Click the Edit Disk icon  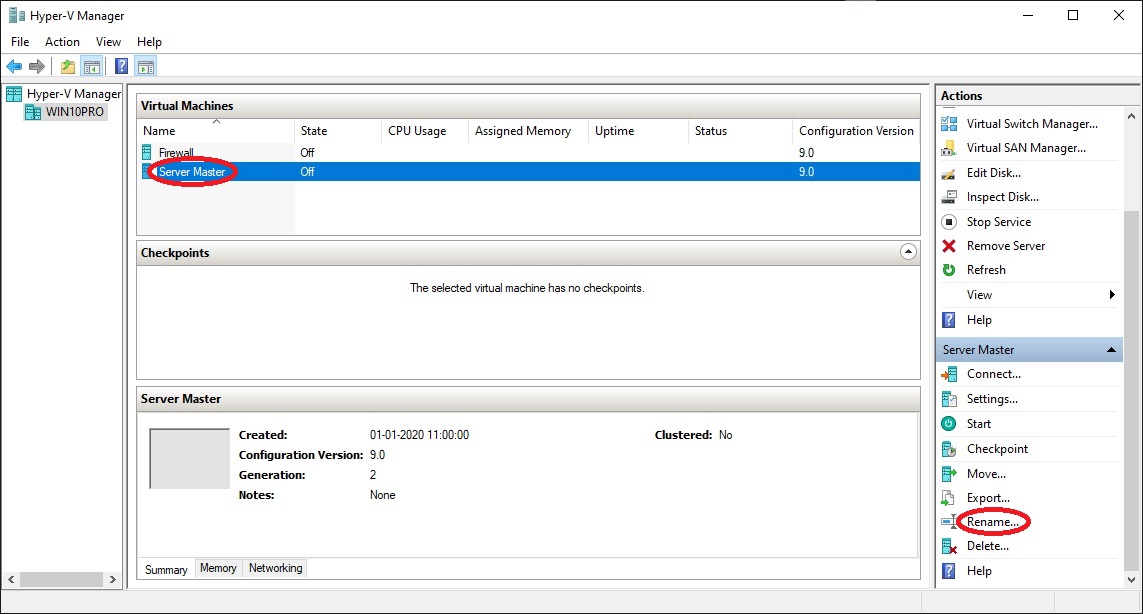949,173
